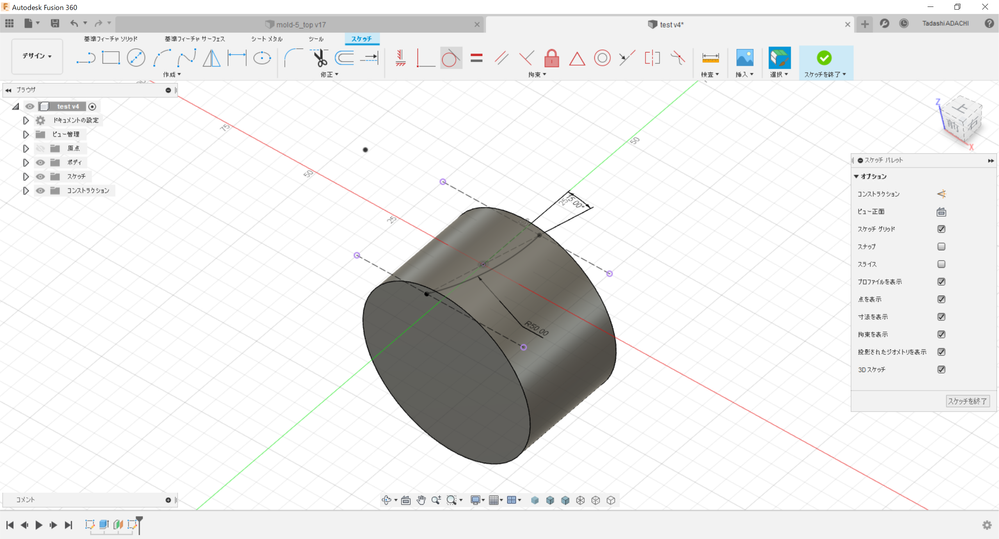
Task: Open a new design tab with plus
Action: click(865, 24)
